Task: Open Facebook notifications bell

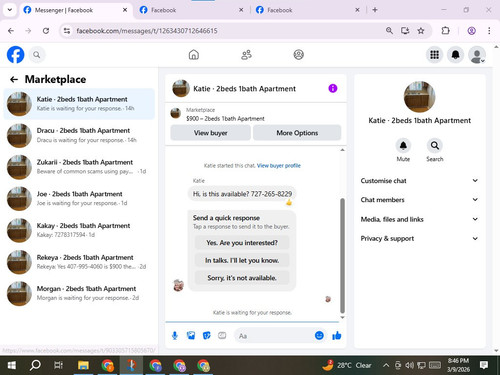Action: (x=455, y=55)
